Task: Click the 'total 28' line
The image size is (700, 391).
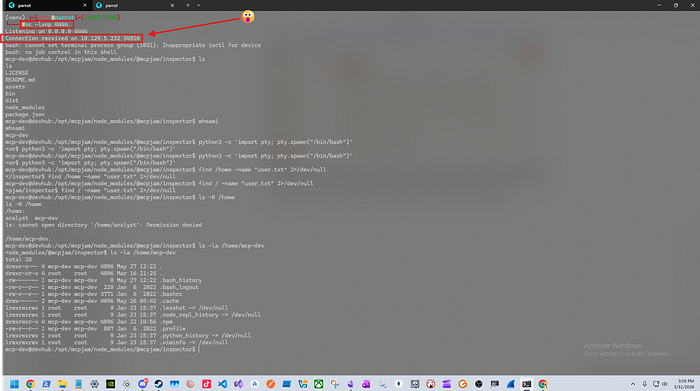Action: [x=19, y=259]
